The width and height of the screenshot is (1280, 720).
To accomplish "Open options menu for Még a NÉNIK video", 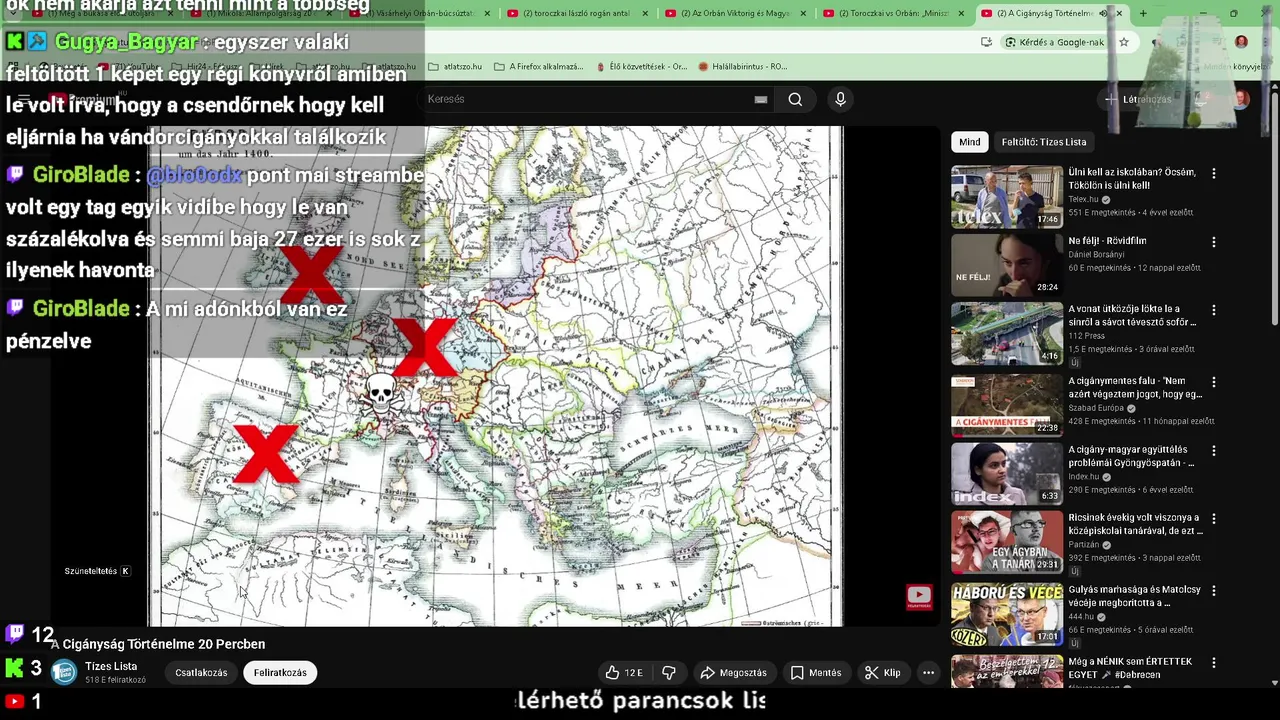I will [x=1214, y=662].
